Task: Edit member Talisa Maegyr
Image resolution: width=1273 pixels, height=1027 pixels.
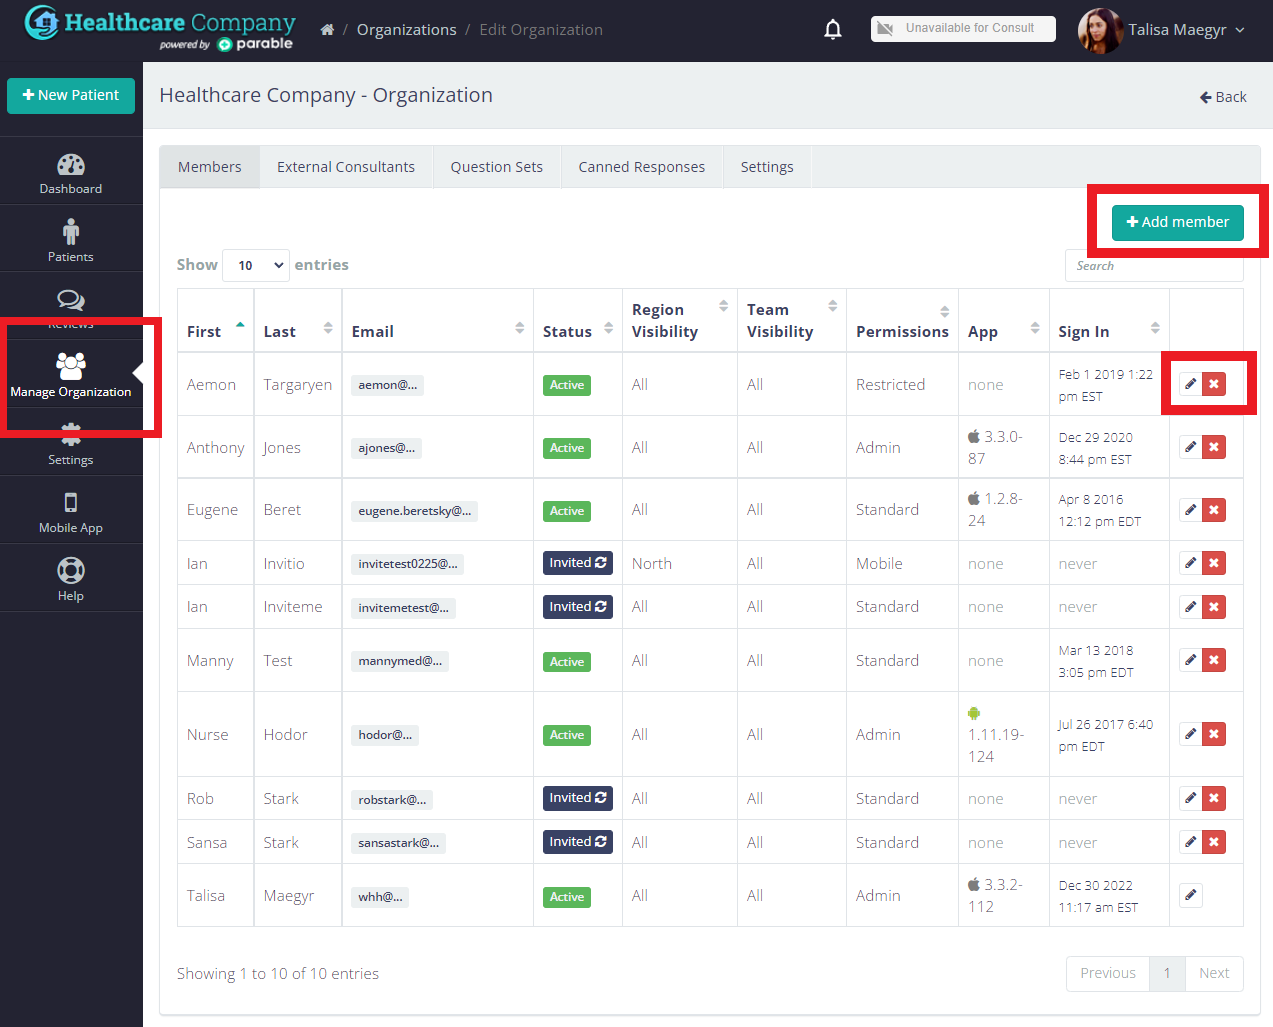Action: coord(1190,895)
